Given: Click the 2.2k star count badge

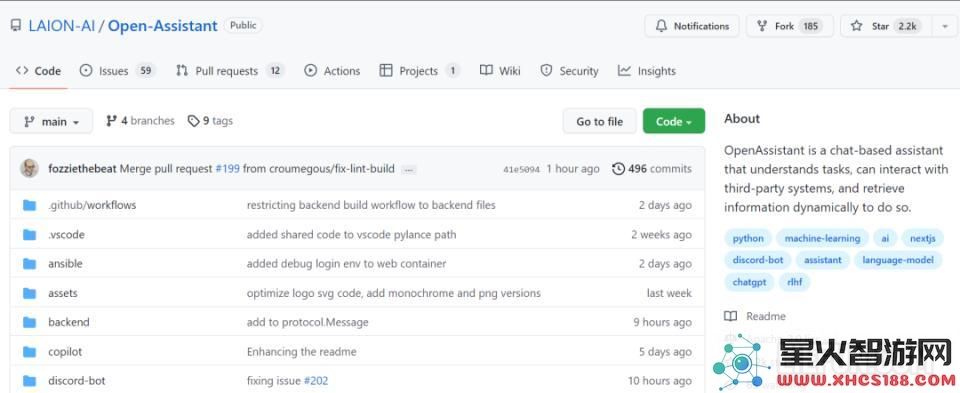Looking at the screenshot, I should (907, 26).
